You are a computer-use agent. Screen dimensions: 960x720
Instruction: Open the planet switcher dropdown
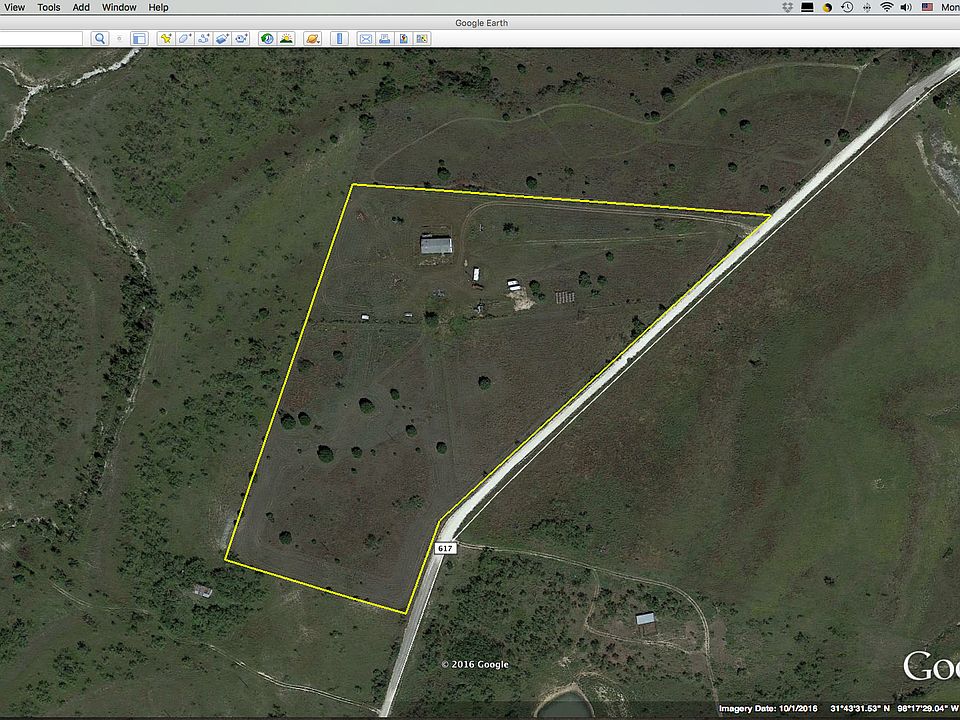(x=312, y=39)
